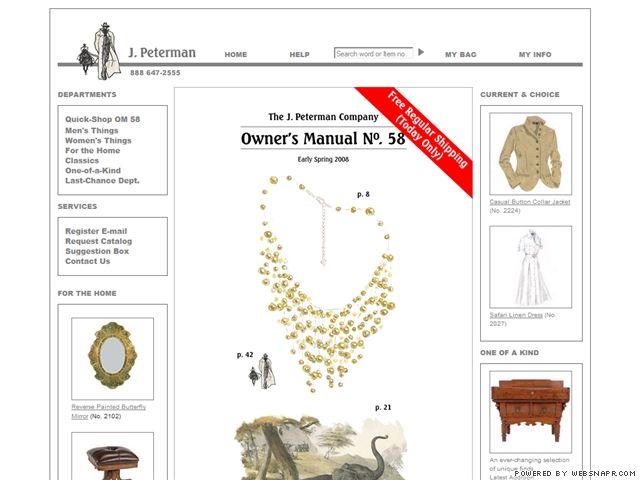Click the leather stool thumbnail

point(113,456)
